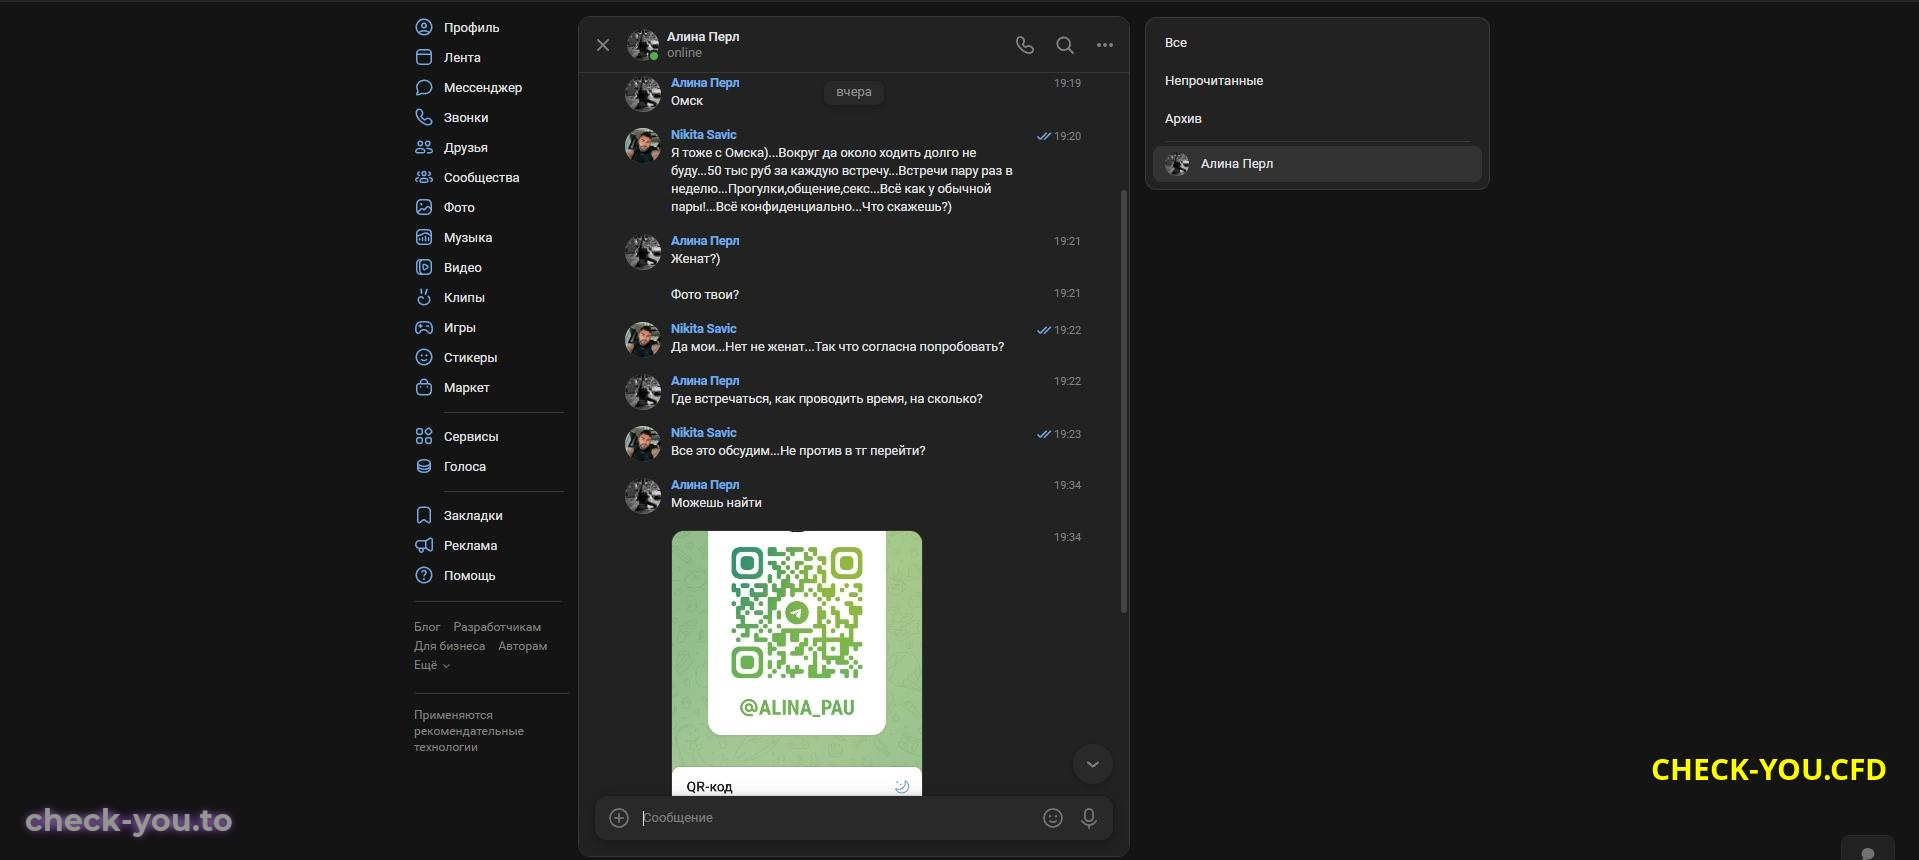
Task: Open Алина Перл chat in conversation list
Action: 1317,164
